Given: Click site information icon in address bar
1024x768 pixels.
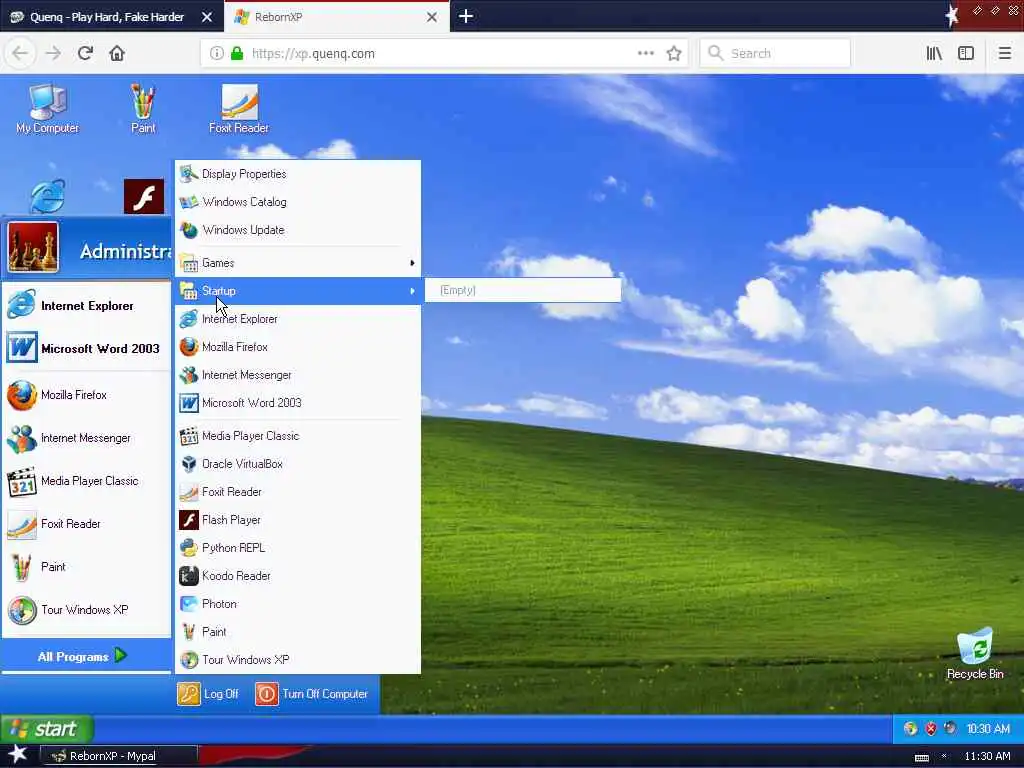Looking at the screenshot, I should coord(217,54).
